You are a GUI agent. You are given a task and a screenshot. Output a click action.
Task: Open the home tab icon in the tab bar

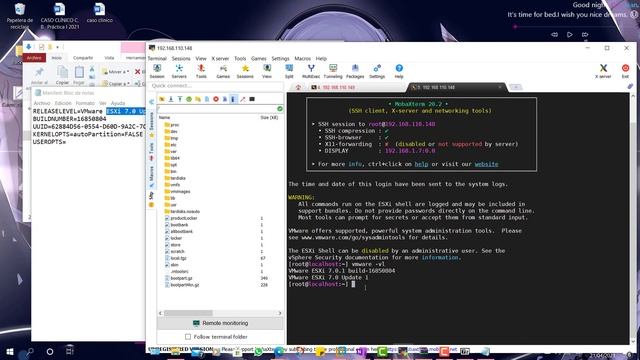[298, 87]
